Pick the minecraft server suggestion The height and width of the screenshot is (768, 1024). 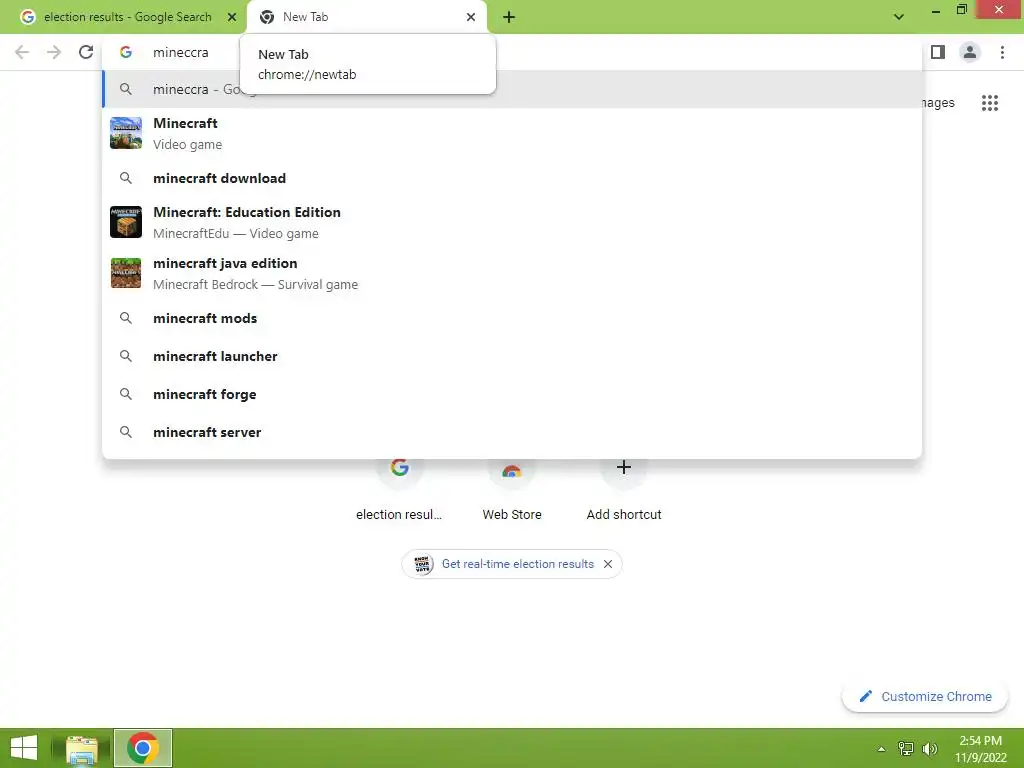tap(512, 432)
